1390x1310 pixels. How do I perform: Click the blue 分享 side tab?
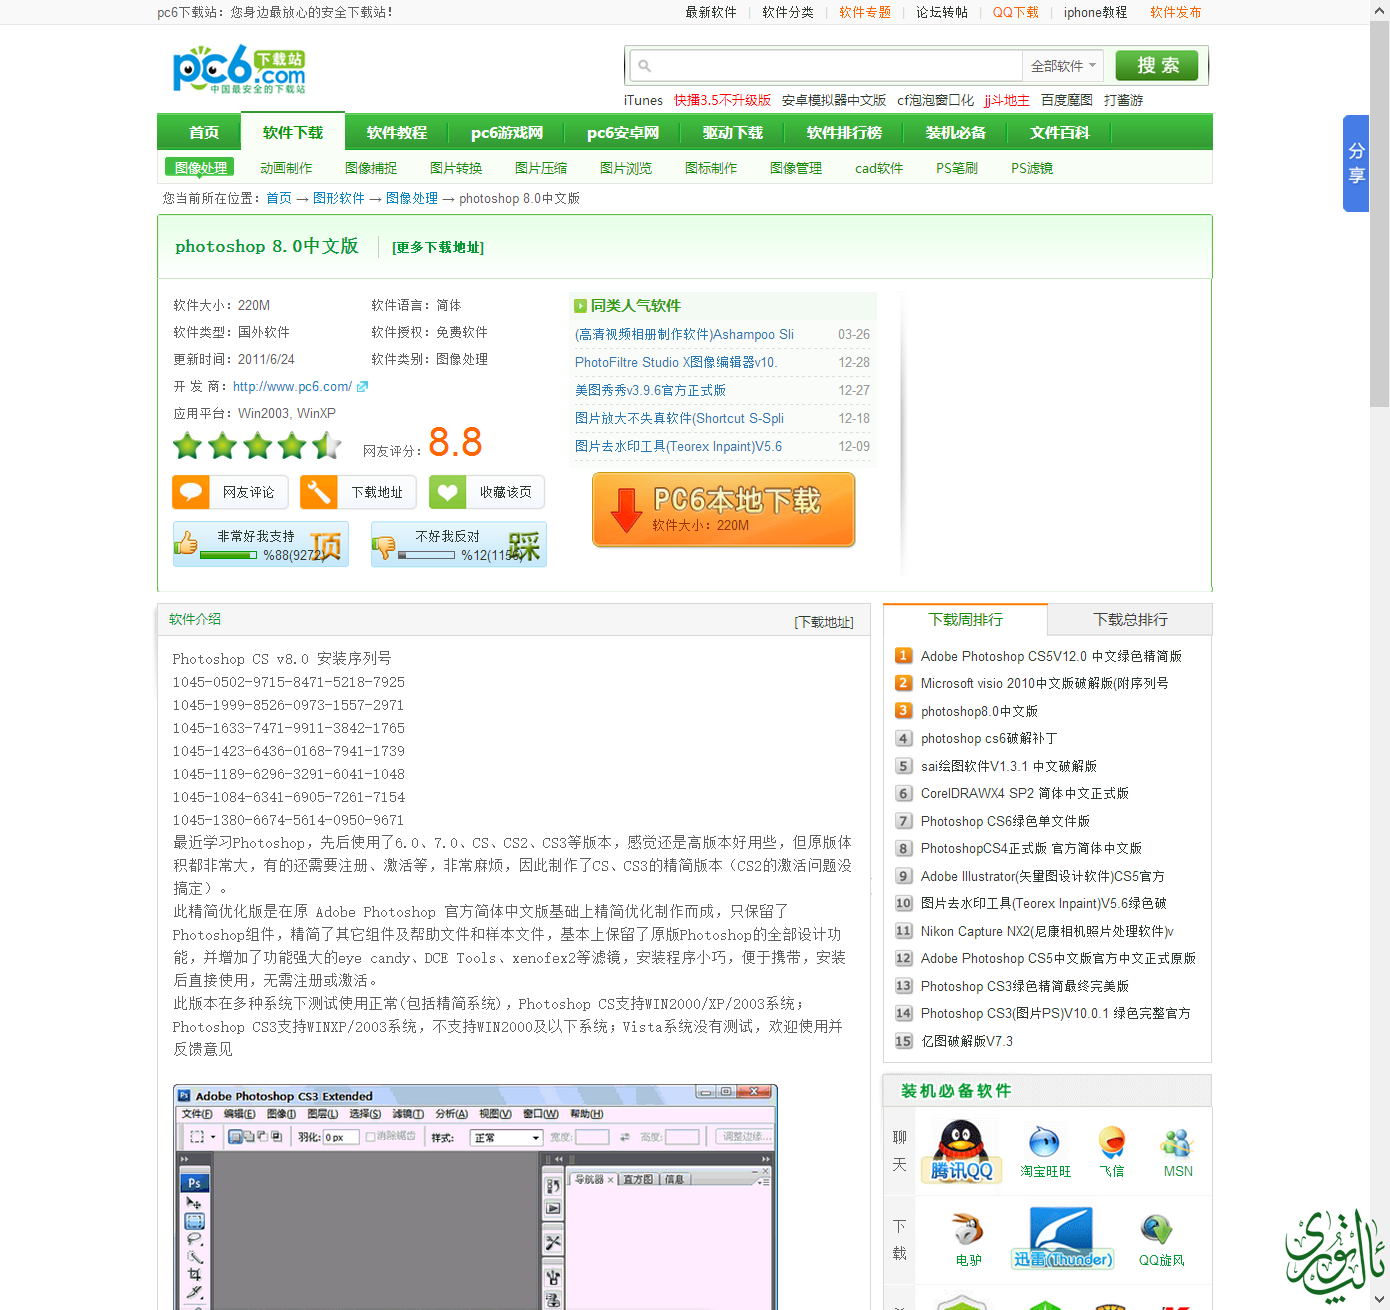(1356, 163)
